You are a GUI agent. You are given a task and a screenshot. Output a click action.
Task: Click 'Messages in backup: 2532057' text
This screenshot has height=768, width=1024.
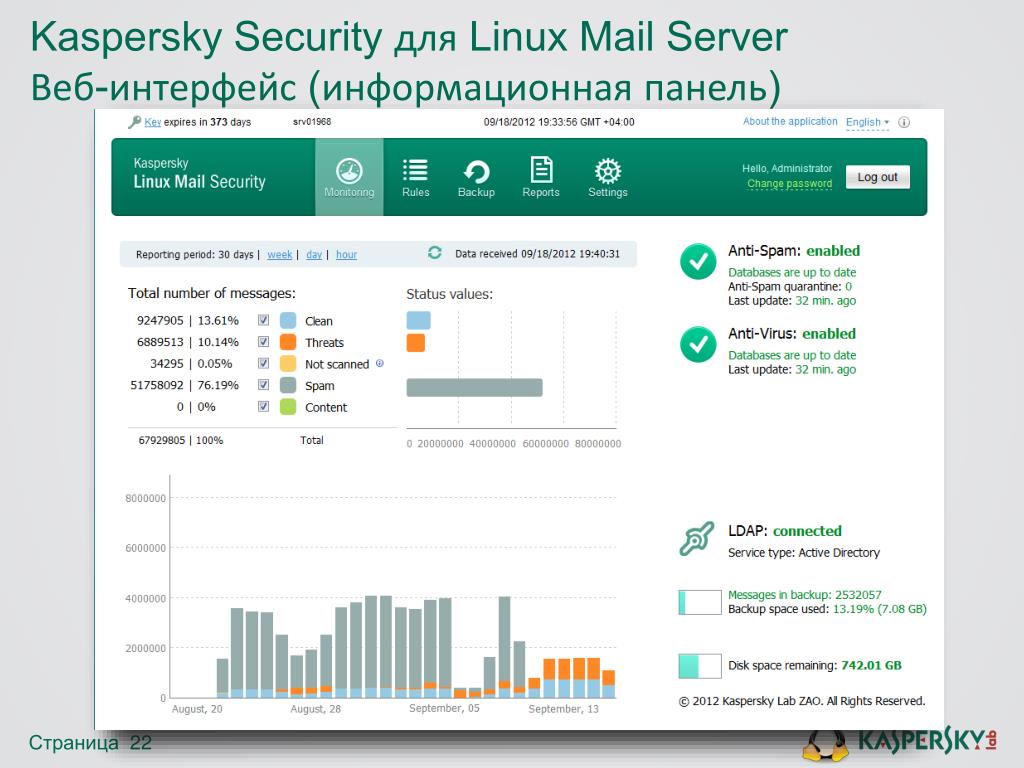(x=805, y=595)
